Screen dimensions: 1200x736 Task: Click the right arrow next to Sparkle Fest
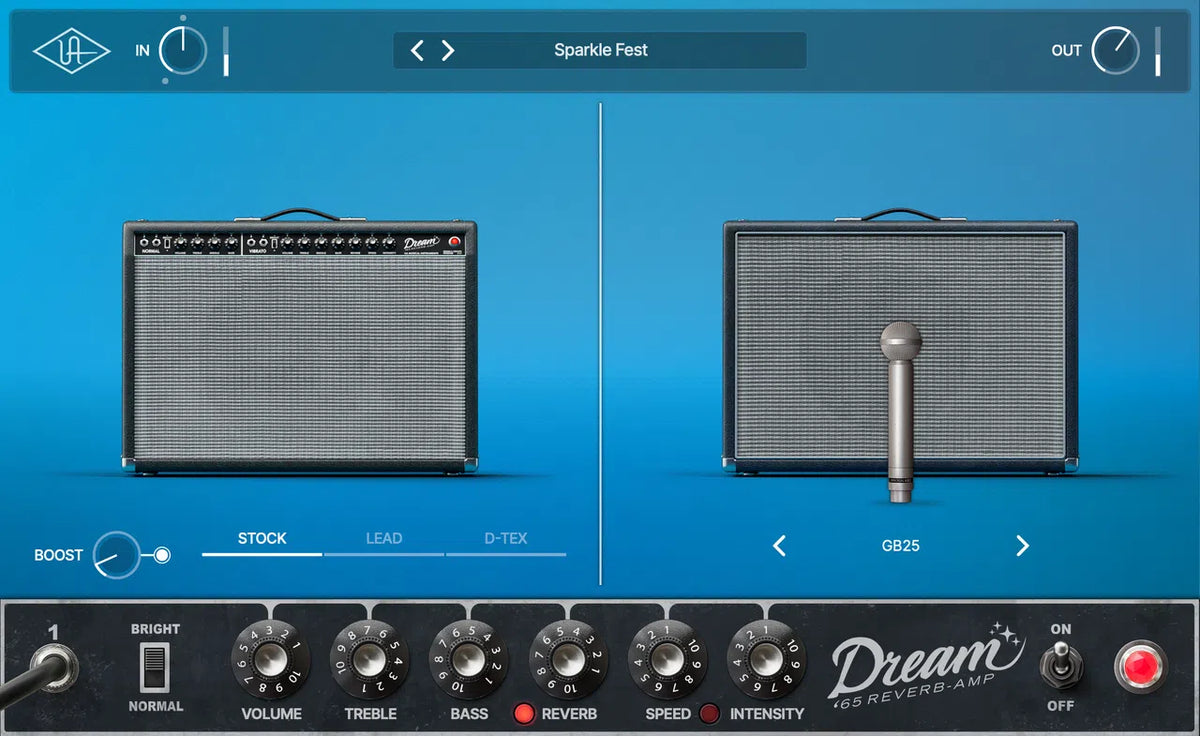tap(447, 49)
